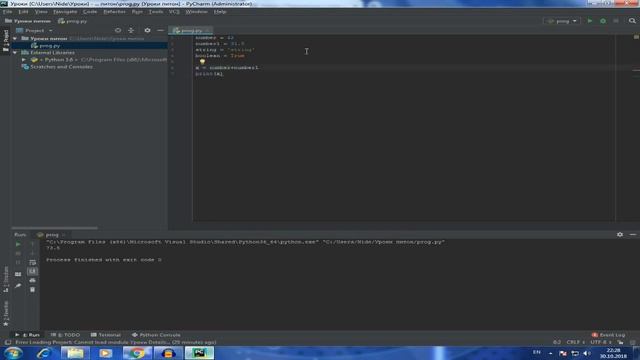Click the Scroll from Source target icon

click(x=118, y=30)
